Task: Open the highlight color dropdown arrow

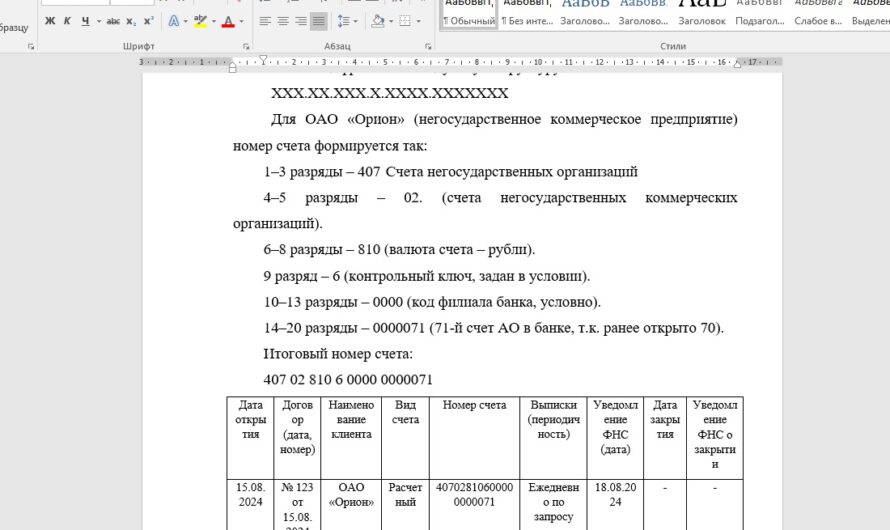Action: (x=213, y=22)
